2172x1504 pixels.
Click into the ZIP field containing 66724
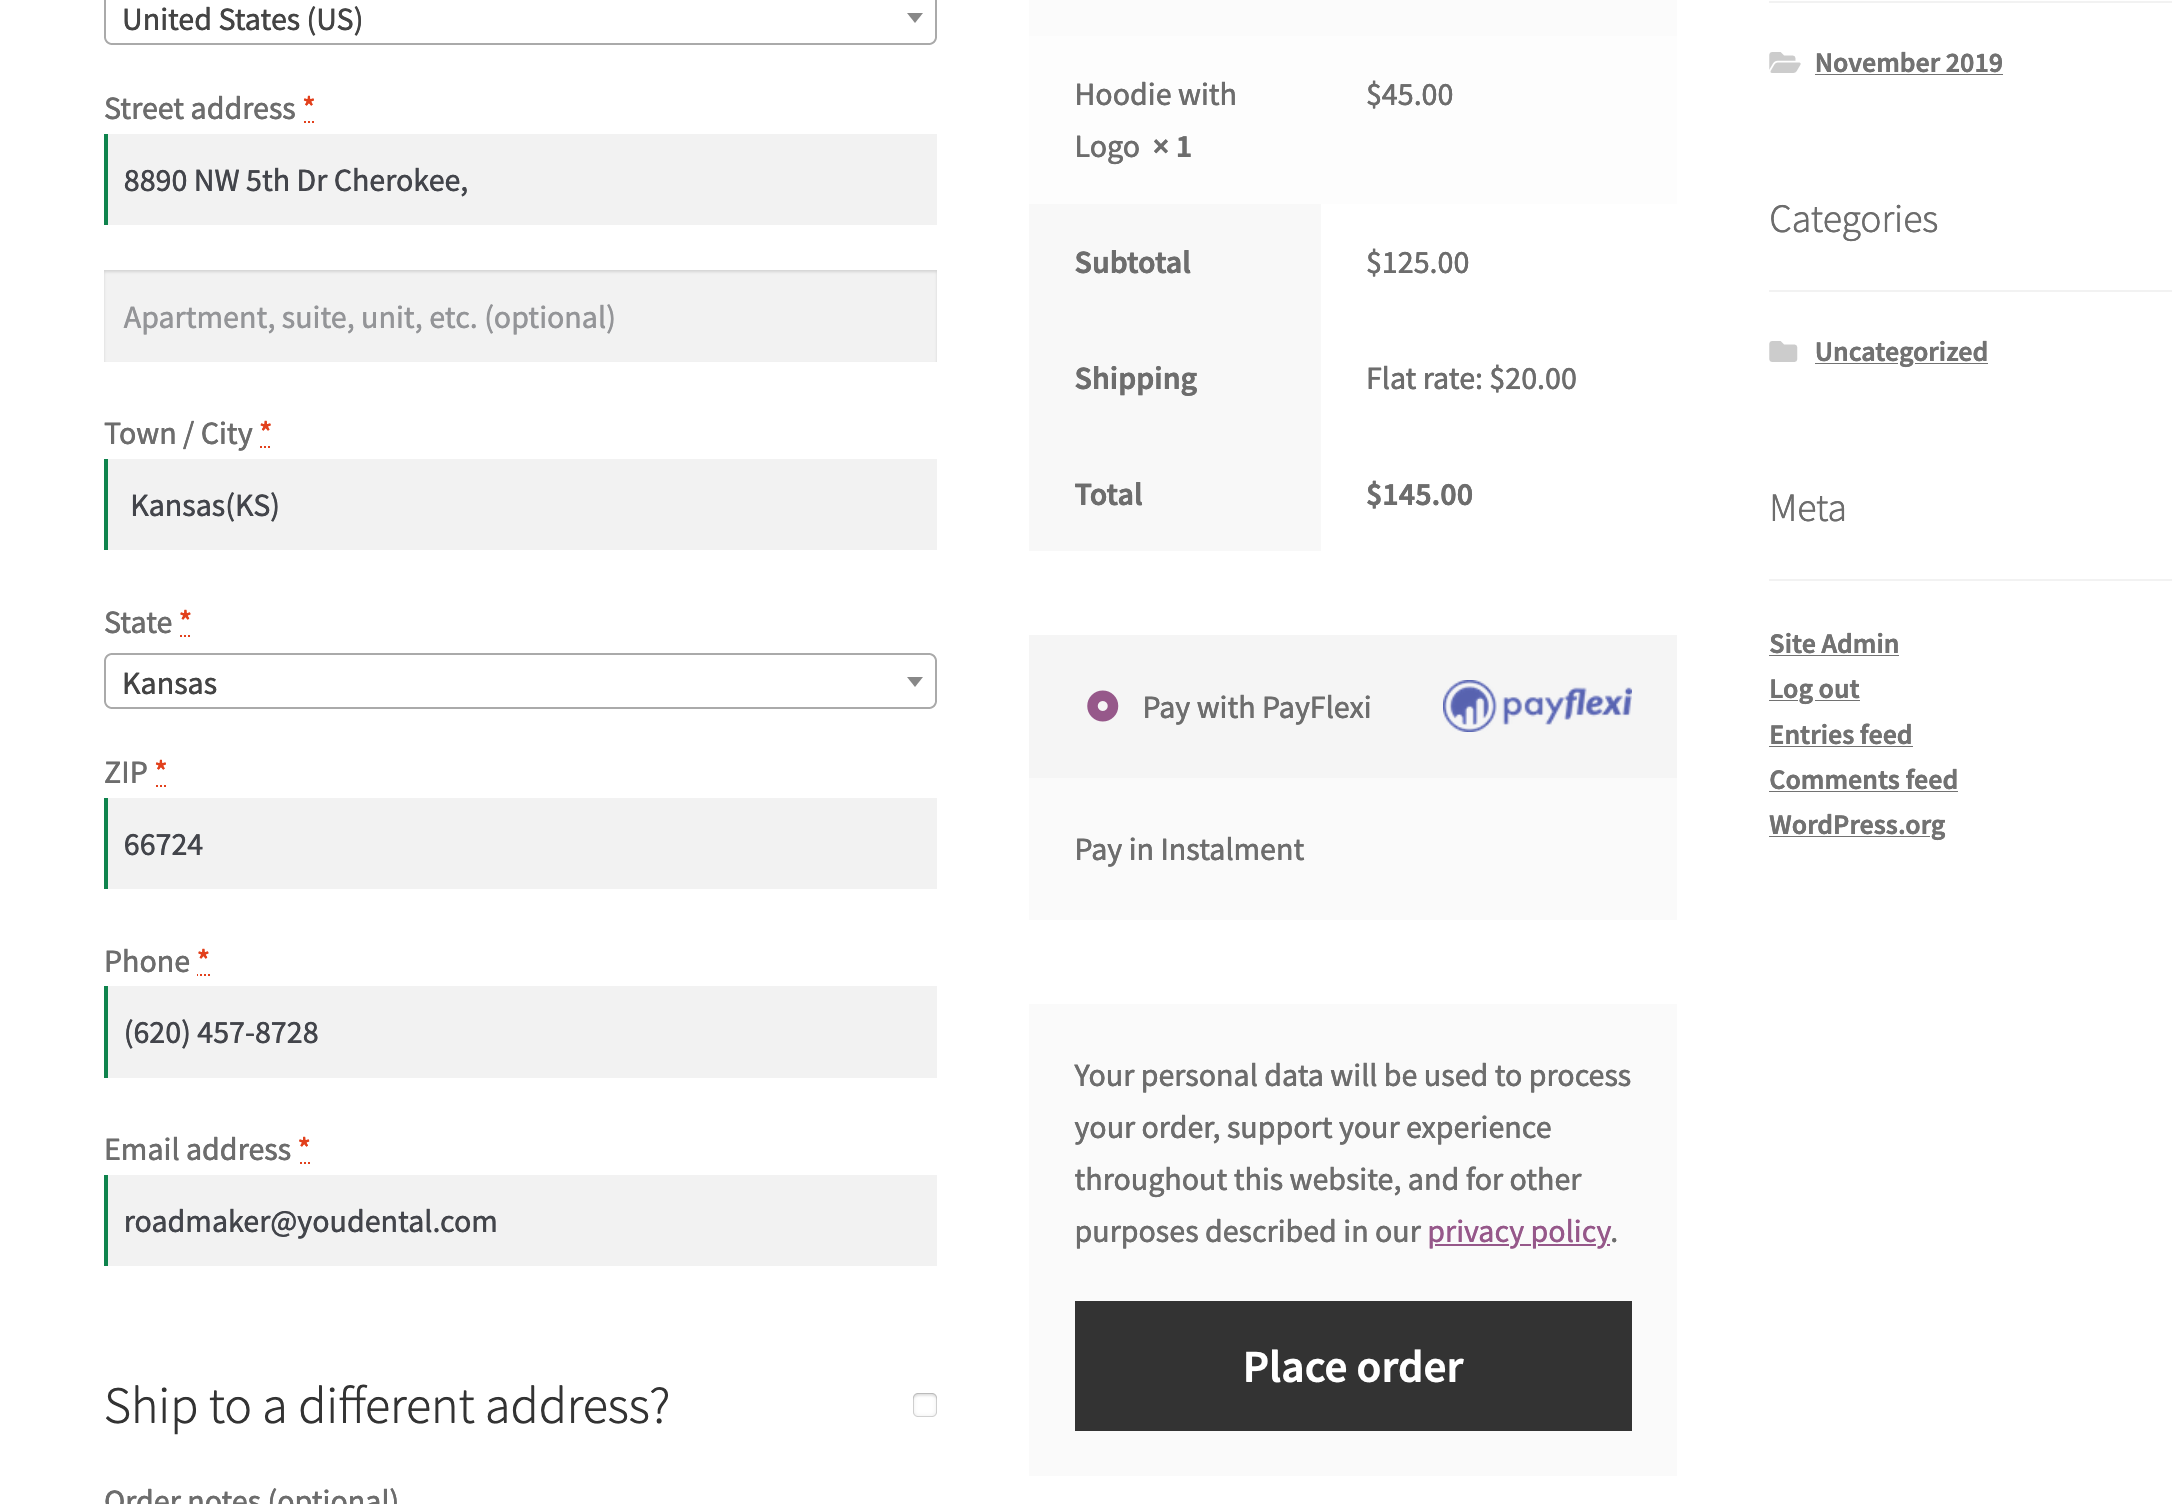pos(520,844)
